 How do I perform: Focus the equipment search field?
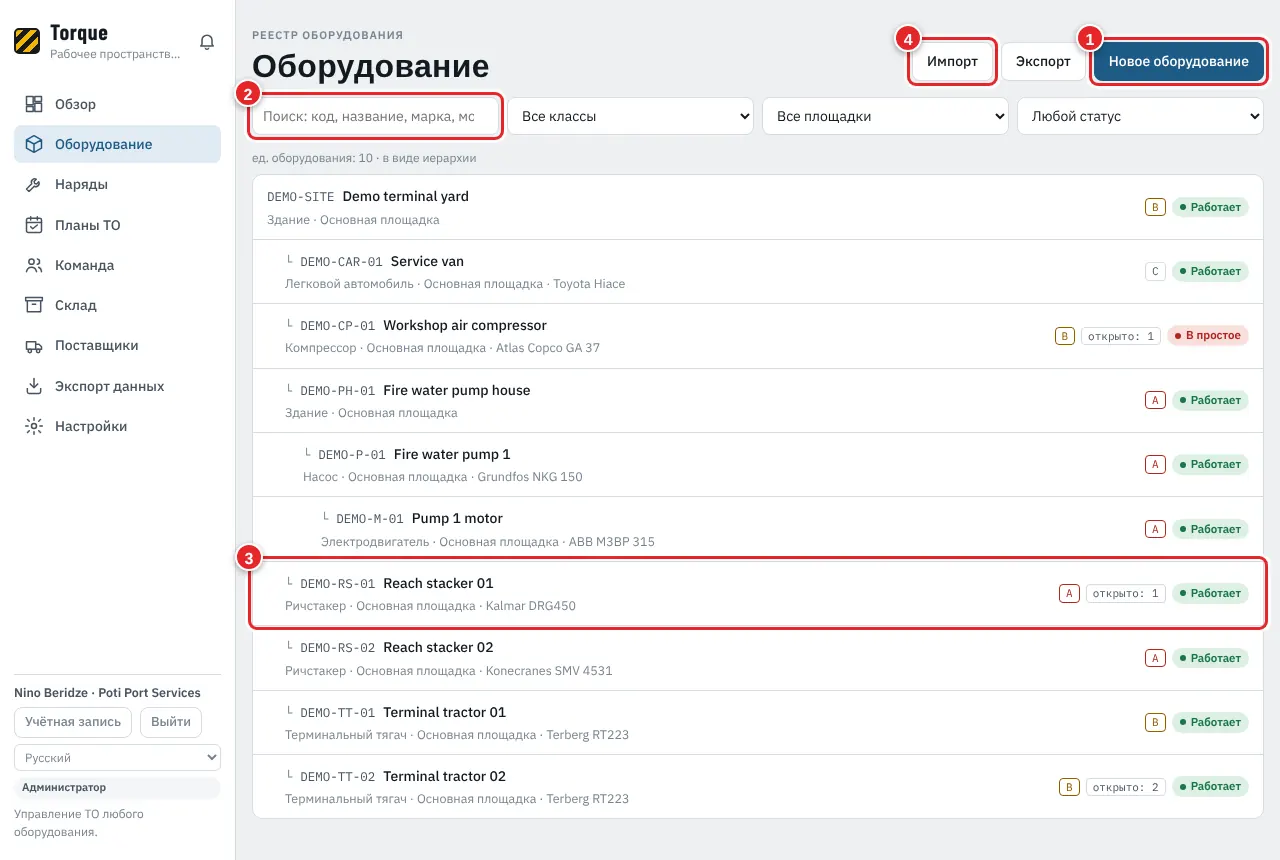point(375,116)
